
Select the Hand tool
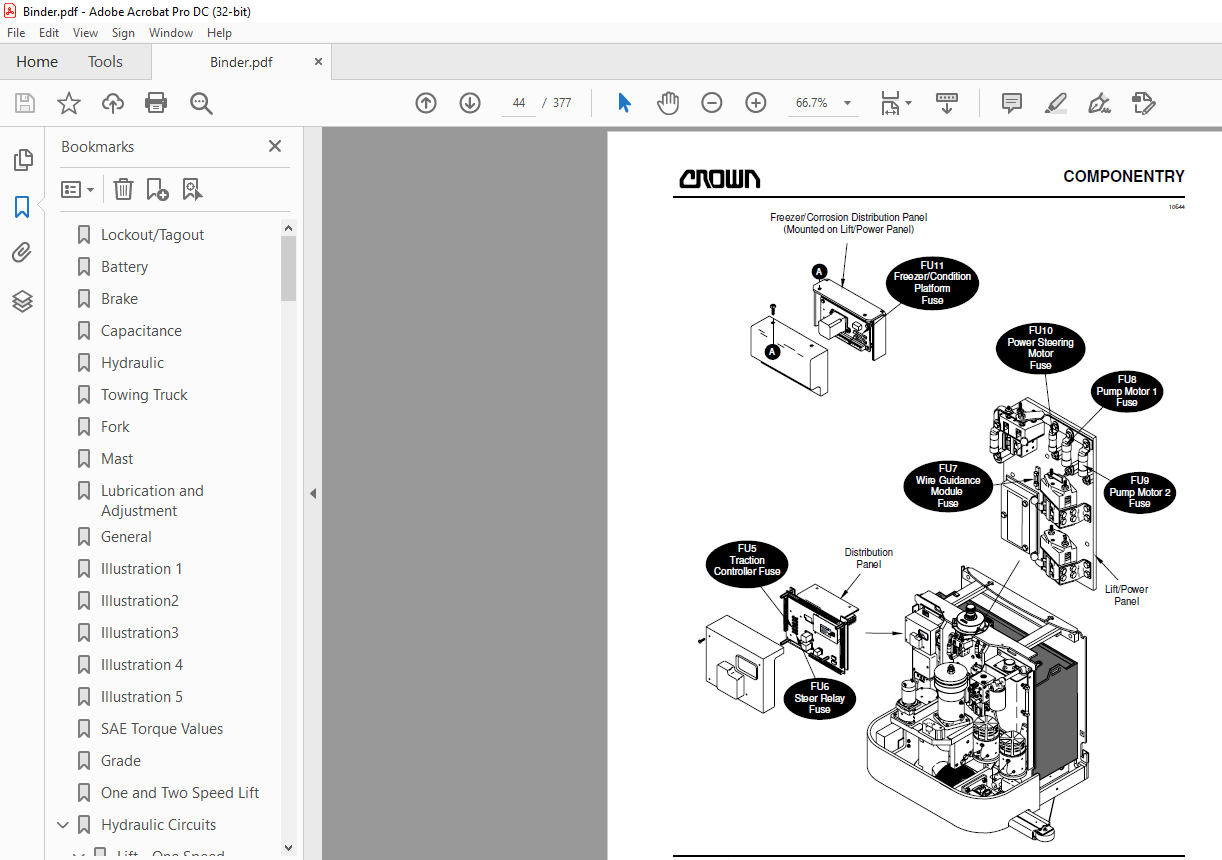click(x=667, y=102)
